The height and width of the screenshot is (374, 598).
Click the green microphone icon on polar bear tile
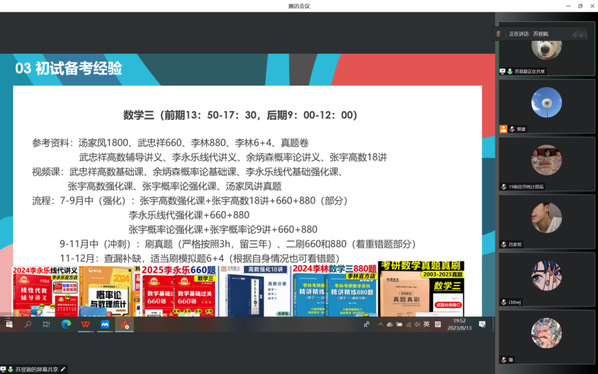pos(510,71)
